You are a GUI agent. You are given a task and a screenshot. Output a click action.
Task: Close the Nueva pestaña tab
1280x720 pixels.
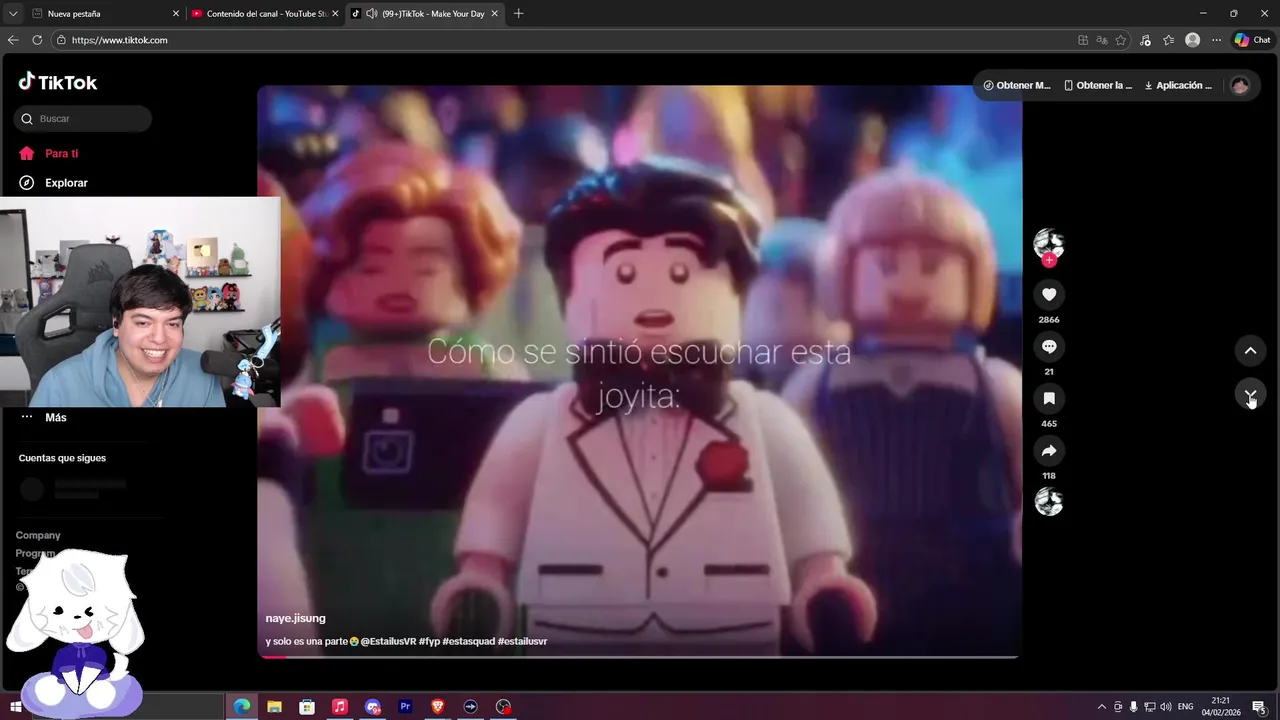[176, 14]
